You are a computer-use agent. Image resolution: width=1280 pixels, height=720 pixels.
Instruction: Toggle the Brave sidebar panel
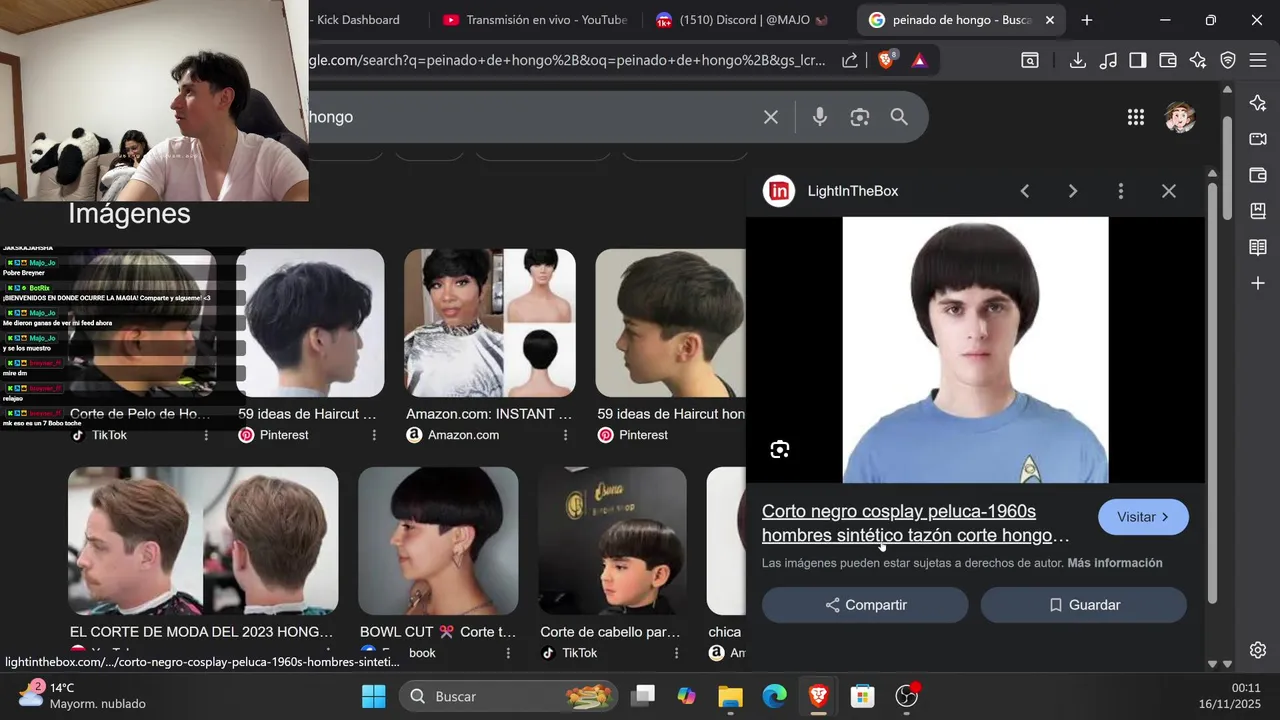[x=1138, y=60]
